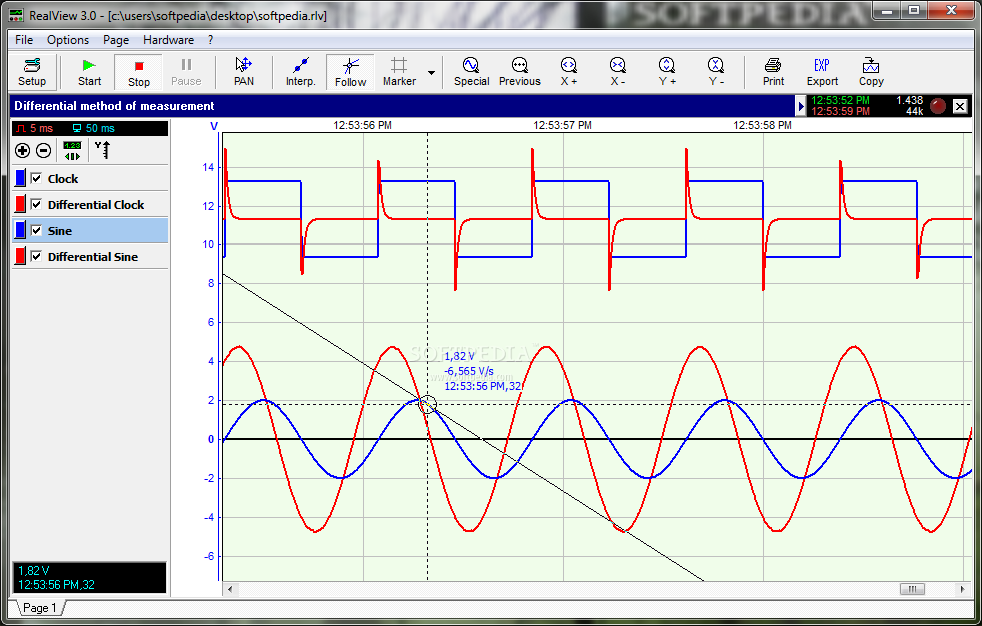Select the Differential Clock channel row

tap(90, 205)
